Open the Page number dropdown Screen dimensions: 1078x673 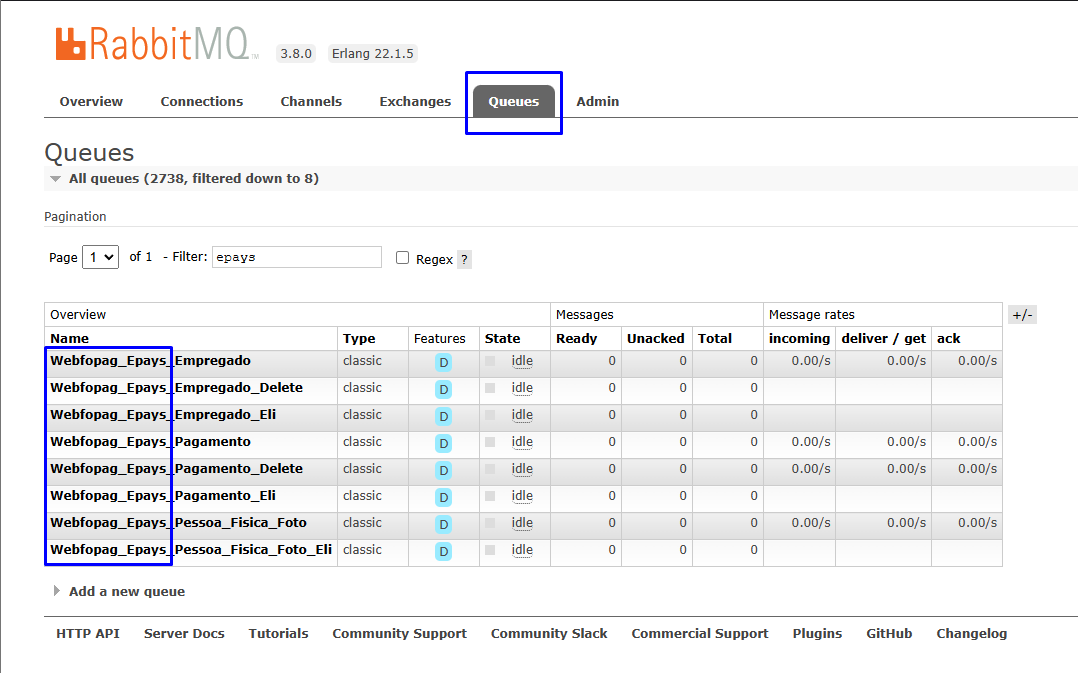pyautogui.click(x=100, y=257)
